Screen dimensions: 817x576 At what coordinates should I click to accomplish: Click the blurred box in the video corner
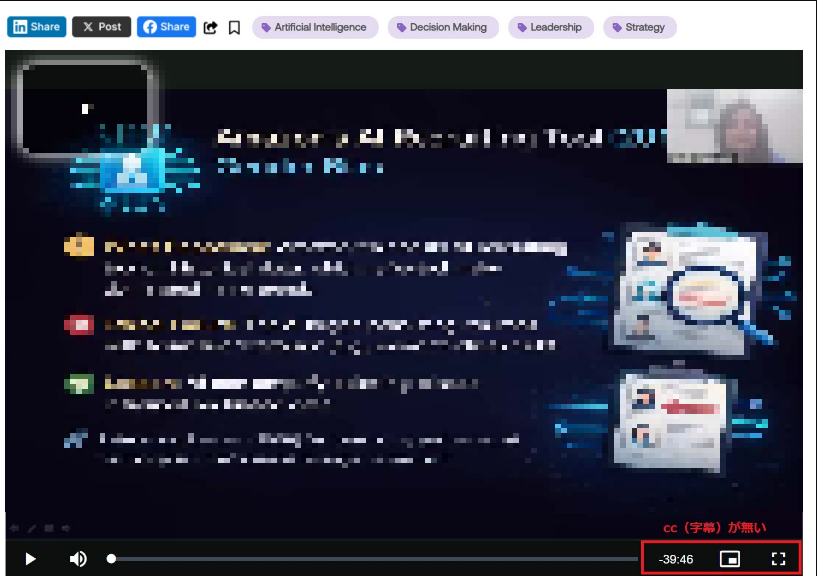86,109
